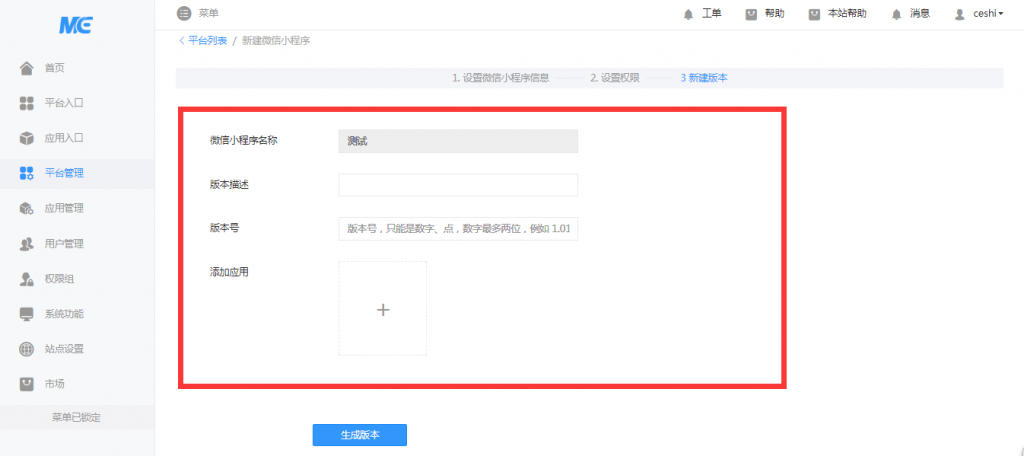Click the 版本描述 input field

point(458,185)
